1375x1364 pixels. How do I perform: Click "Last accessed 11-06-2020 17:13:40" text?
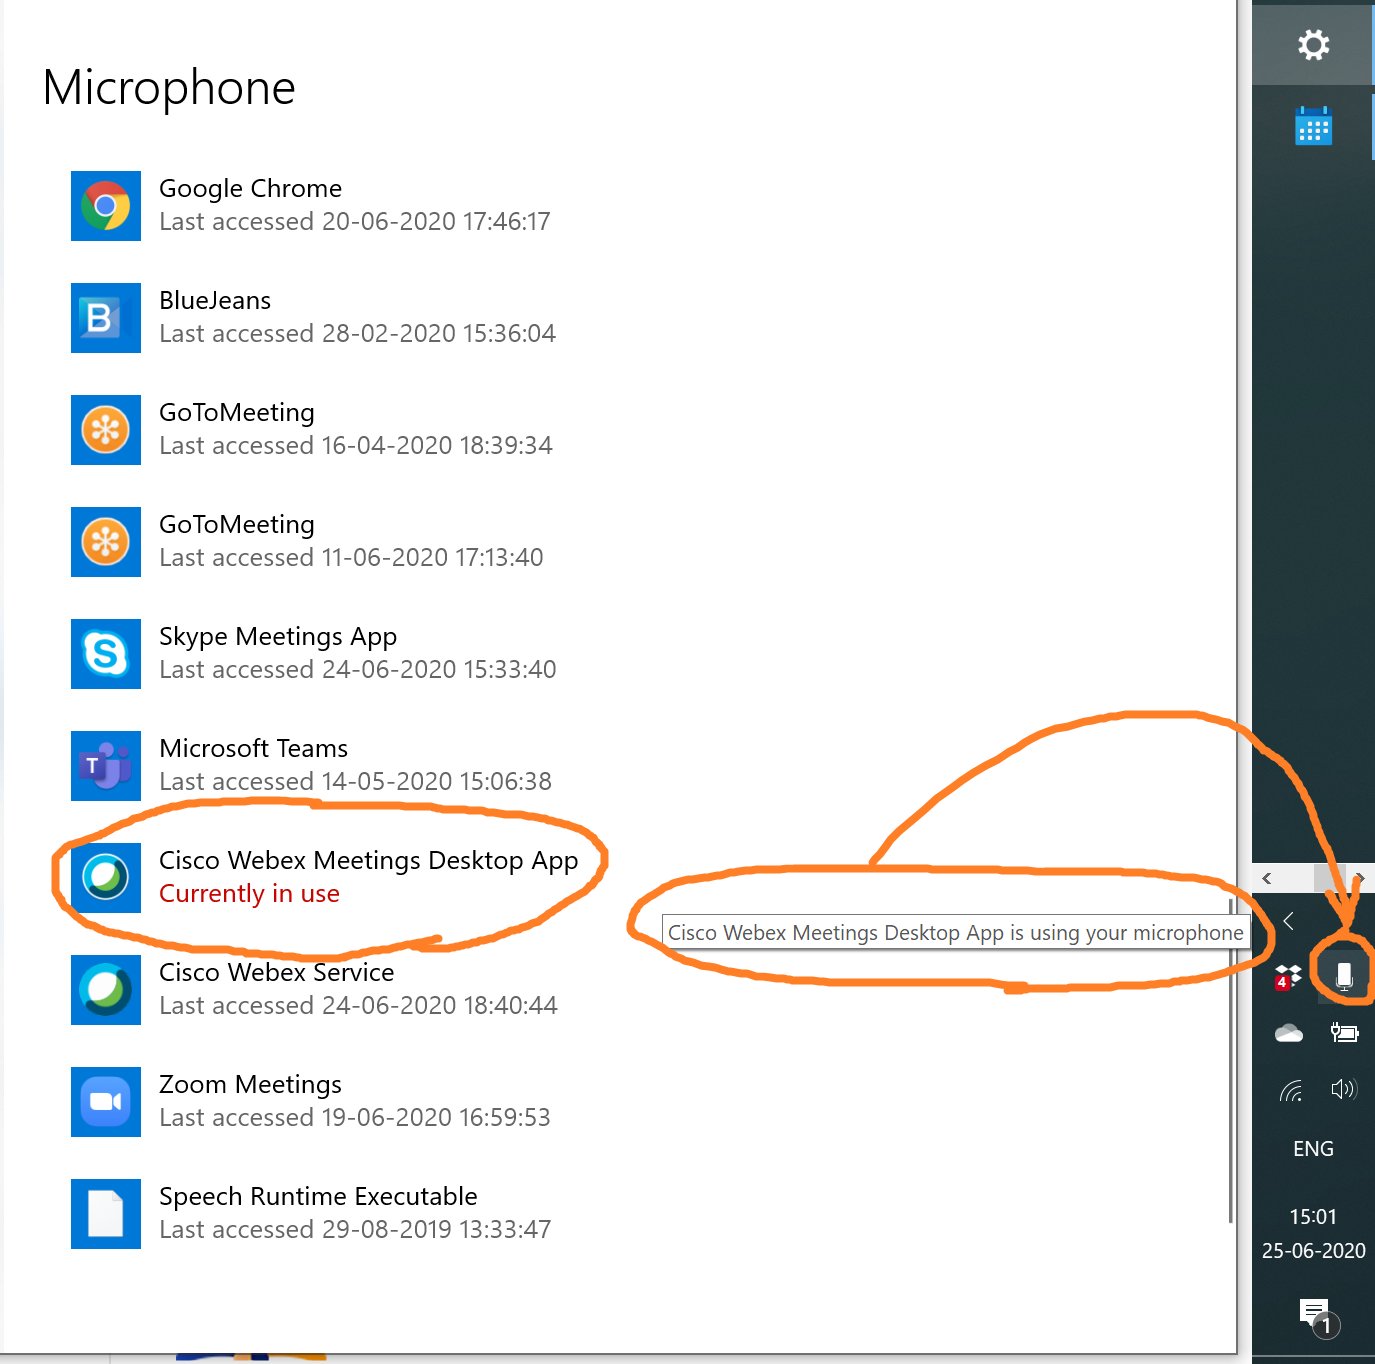[351, 557]
